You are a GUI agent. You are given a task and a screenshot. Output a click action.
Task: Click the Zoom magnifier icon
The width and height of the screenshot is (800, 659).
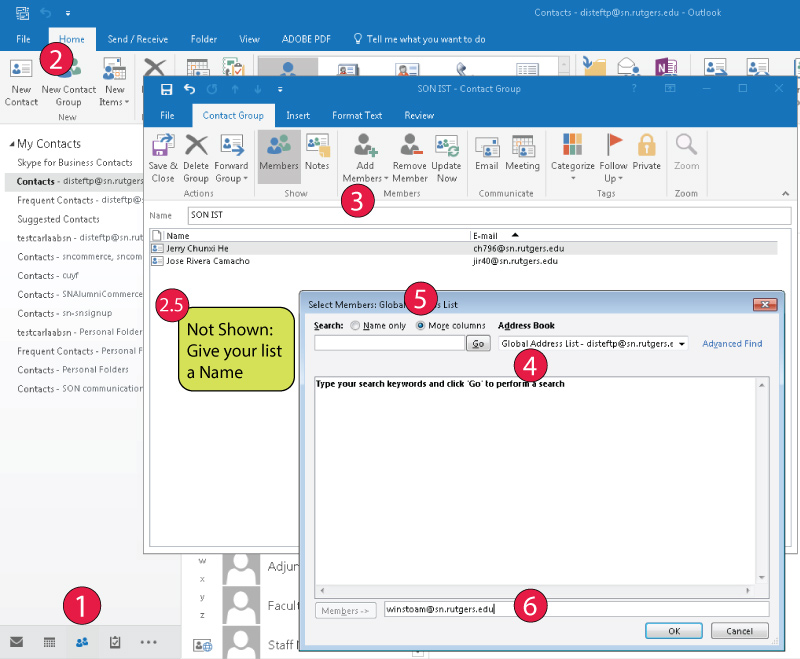pos(686,144)
